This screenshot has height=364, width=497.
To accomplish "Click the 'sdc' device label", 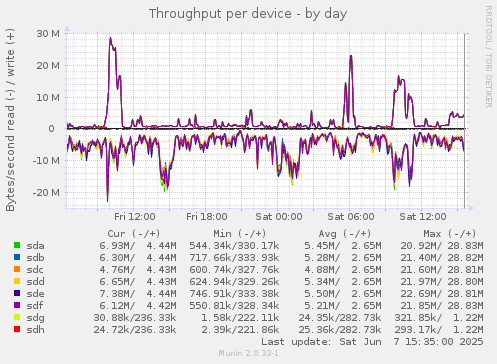I will pos(35,270).
